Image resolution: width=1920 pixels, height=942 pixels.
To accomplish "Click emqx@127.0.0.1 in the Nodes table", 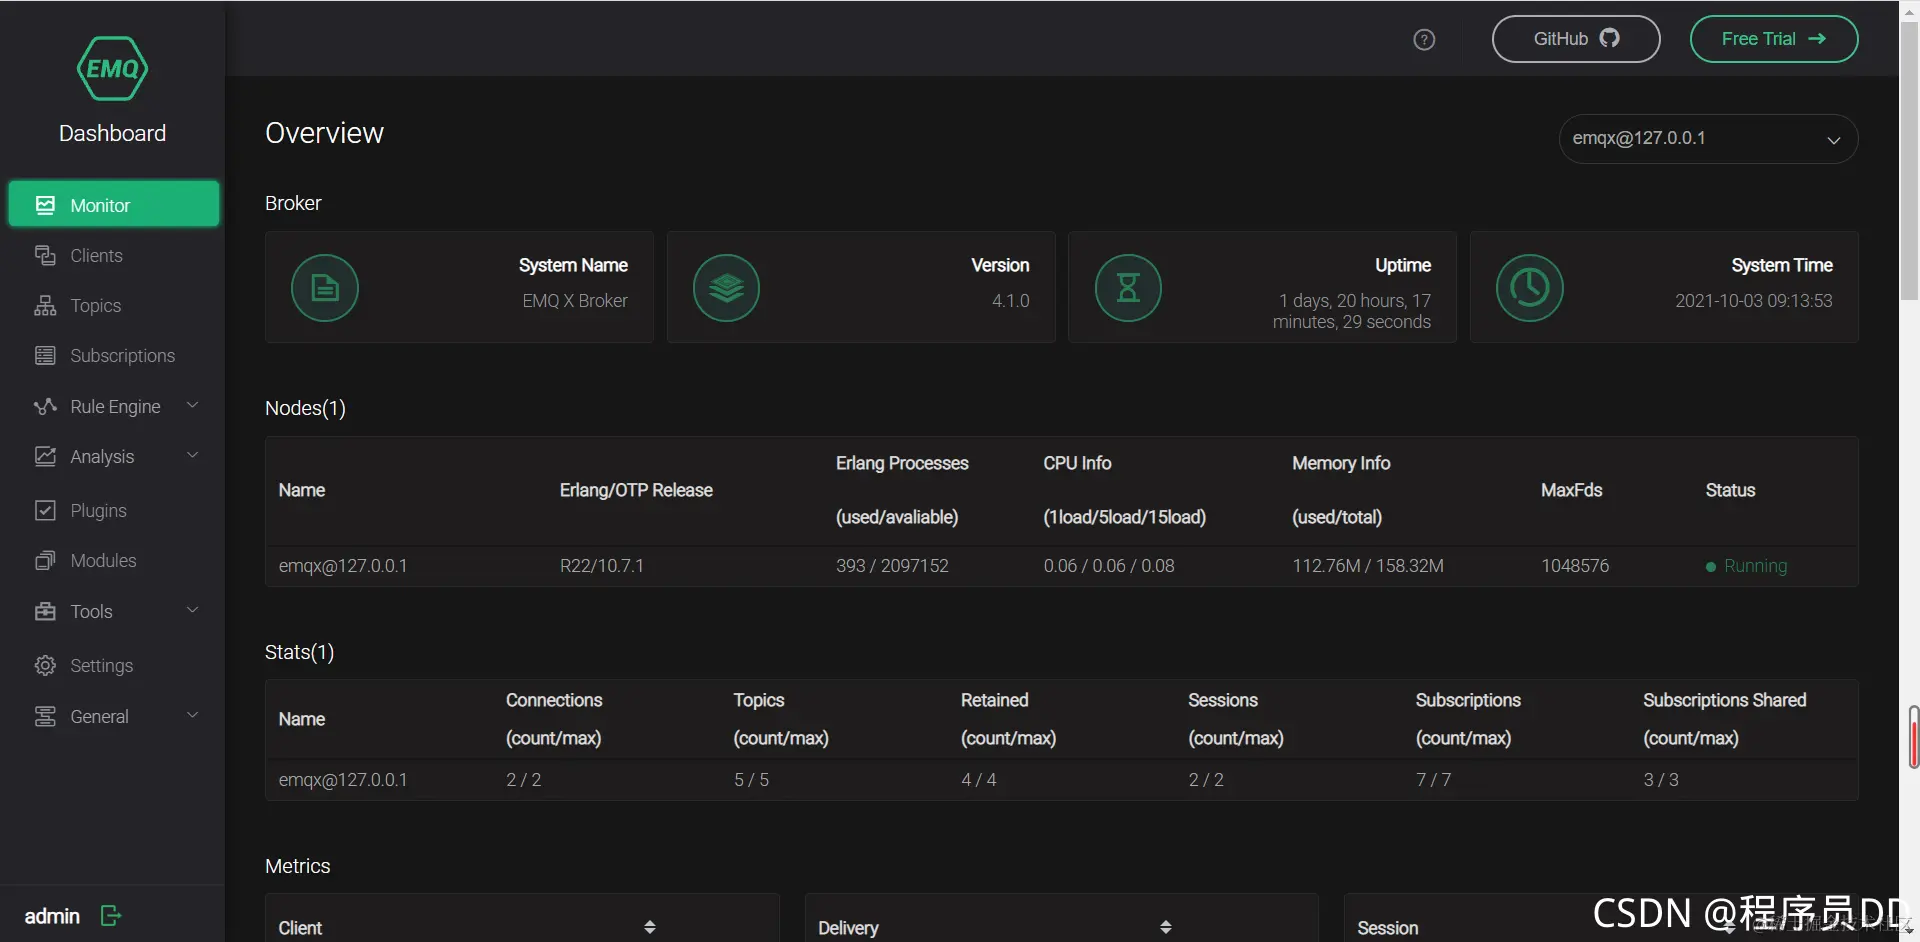I will 343,566.
